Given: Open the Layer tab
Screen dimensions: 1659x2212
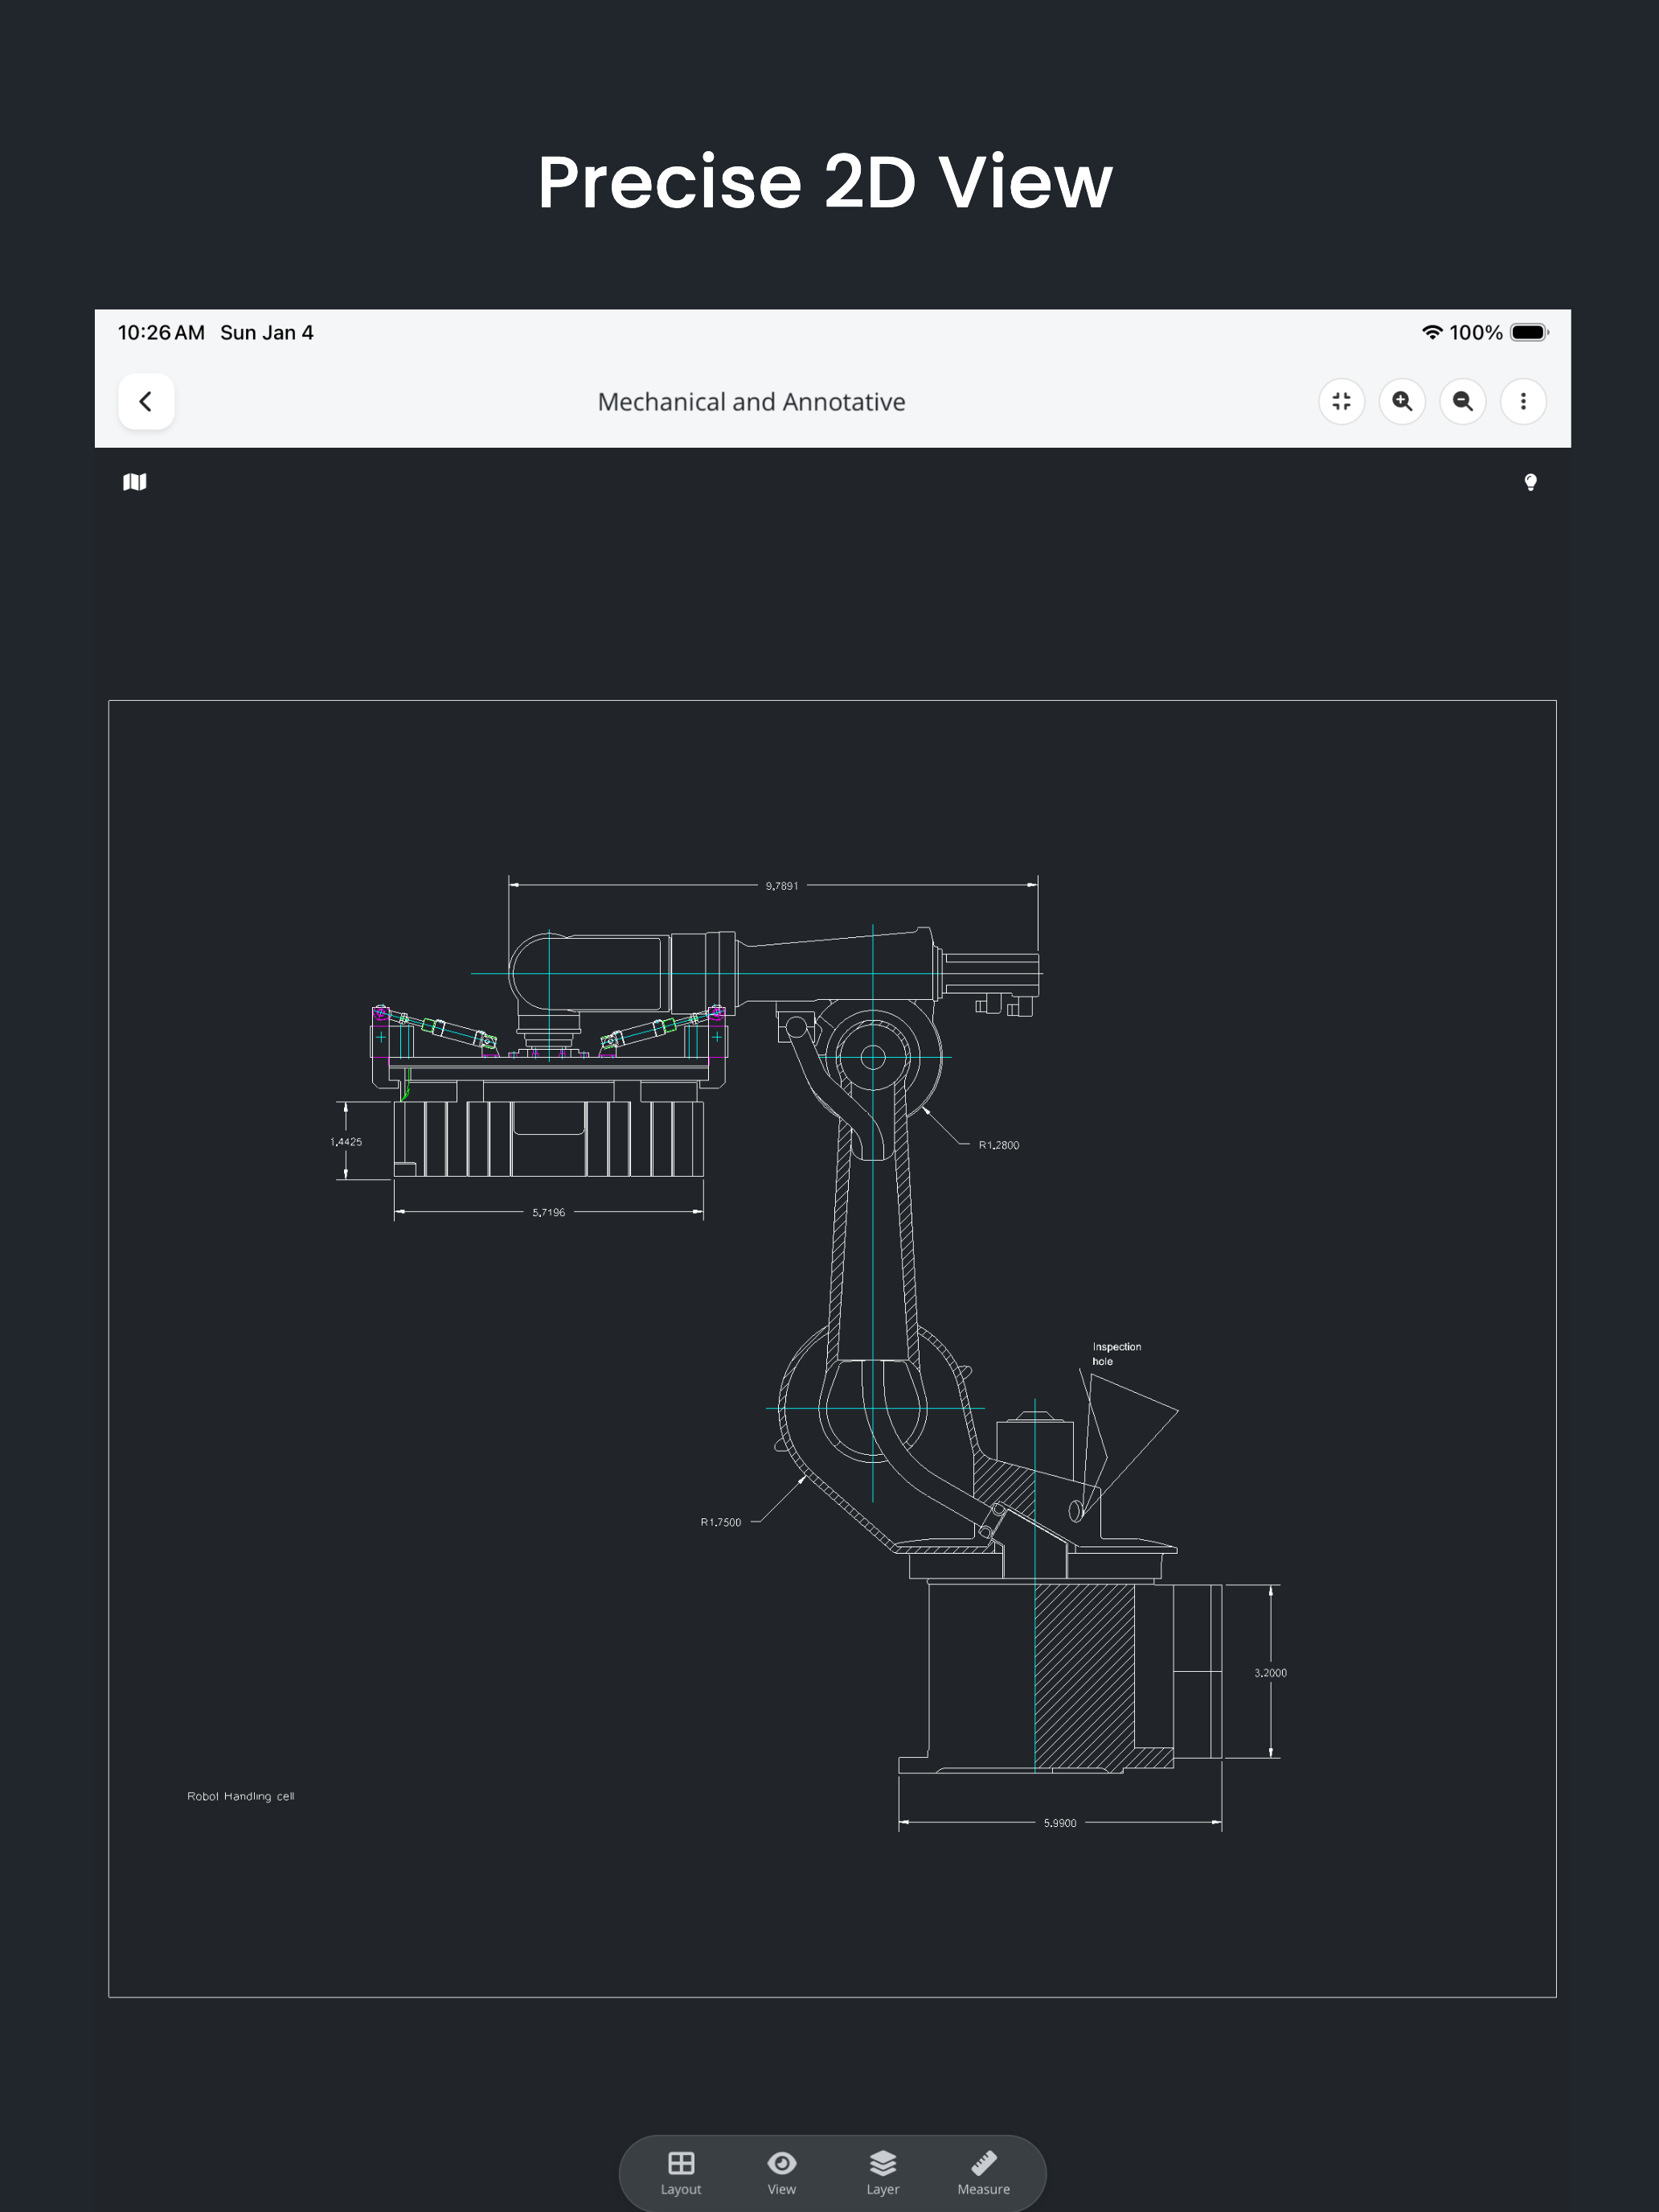Looking at the screenshot, I should 883,2172.
